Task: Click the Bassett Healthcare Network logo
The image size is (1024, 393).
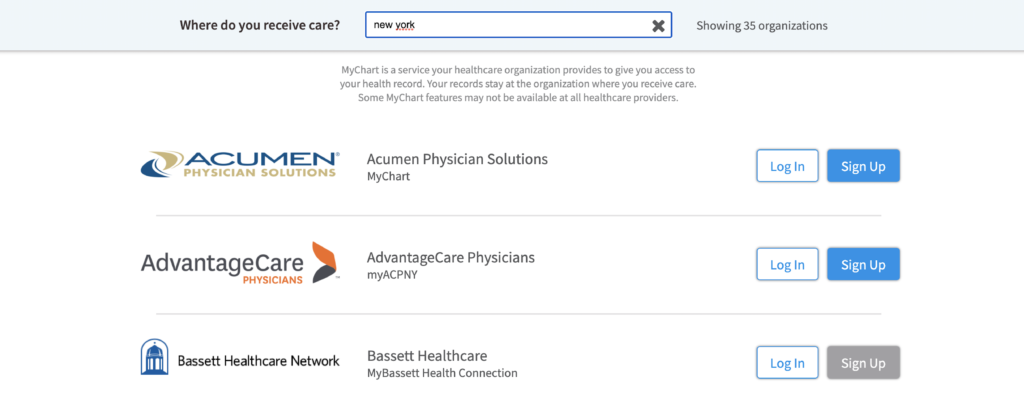Action: coord(240,357)
